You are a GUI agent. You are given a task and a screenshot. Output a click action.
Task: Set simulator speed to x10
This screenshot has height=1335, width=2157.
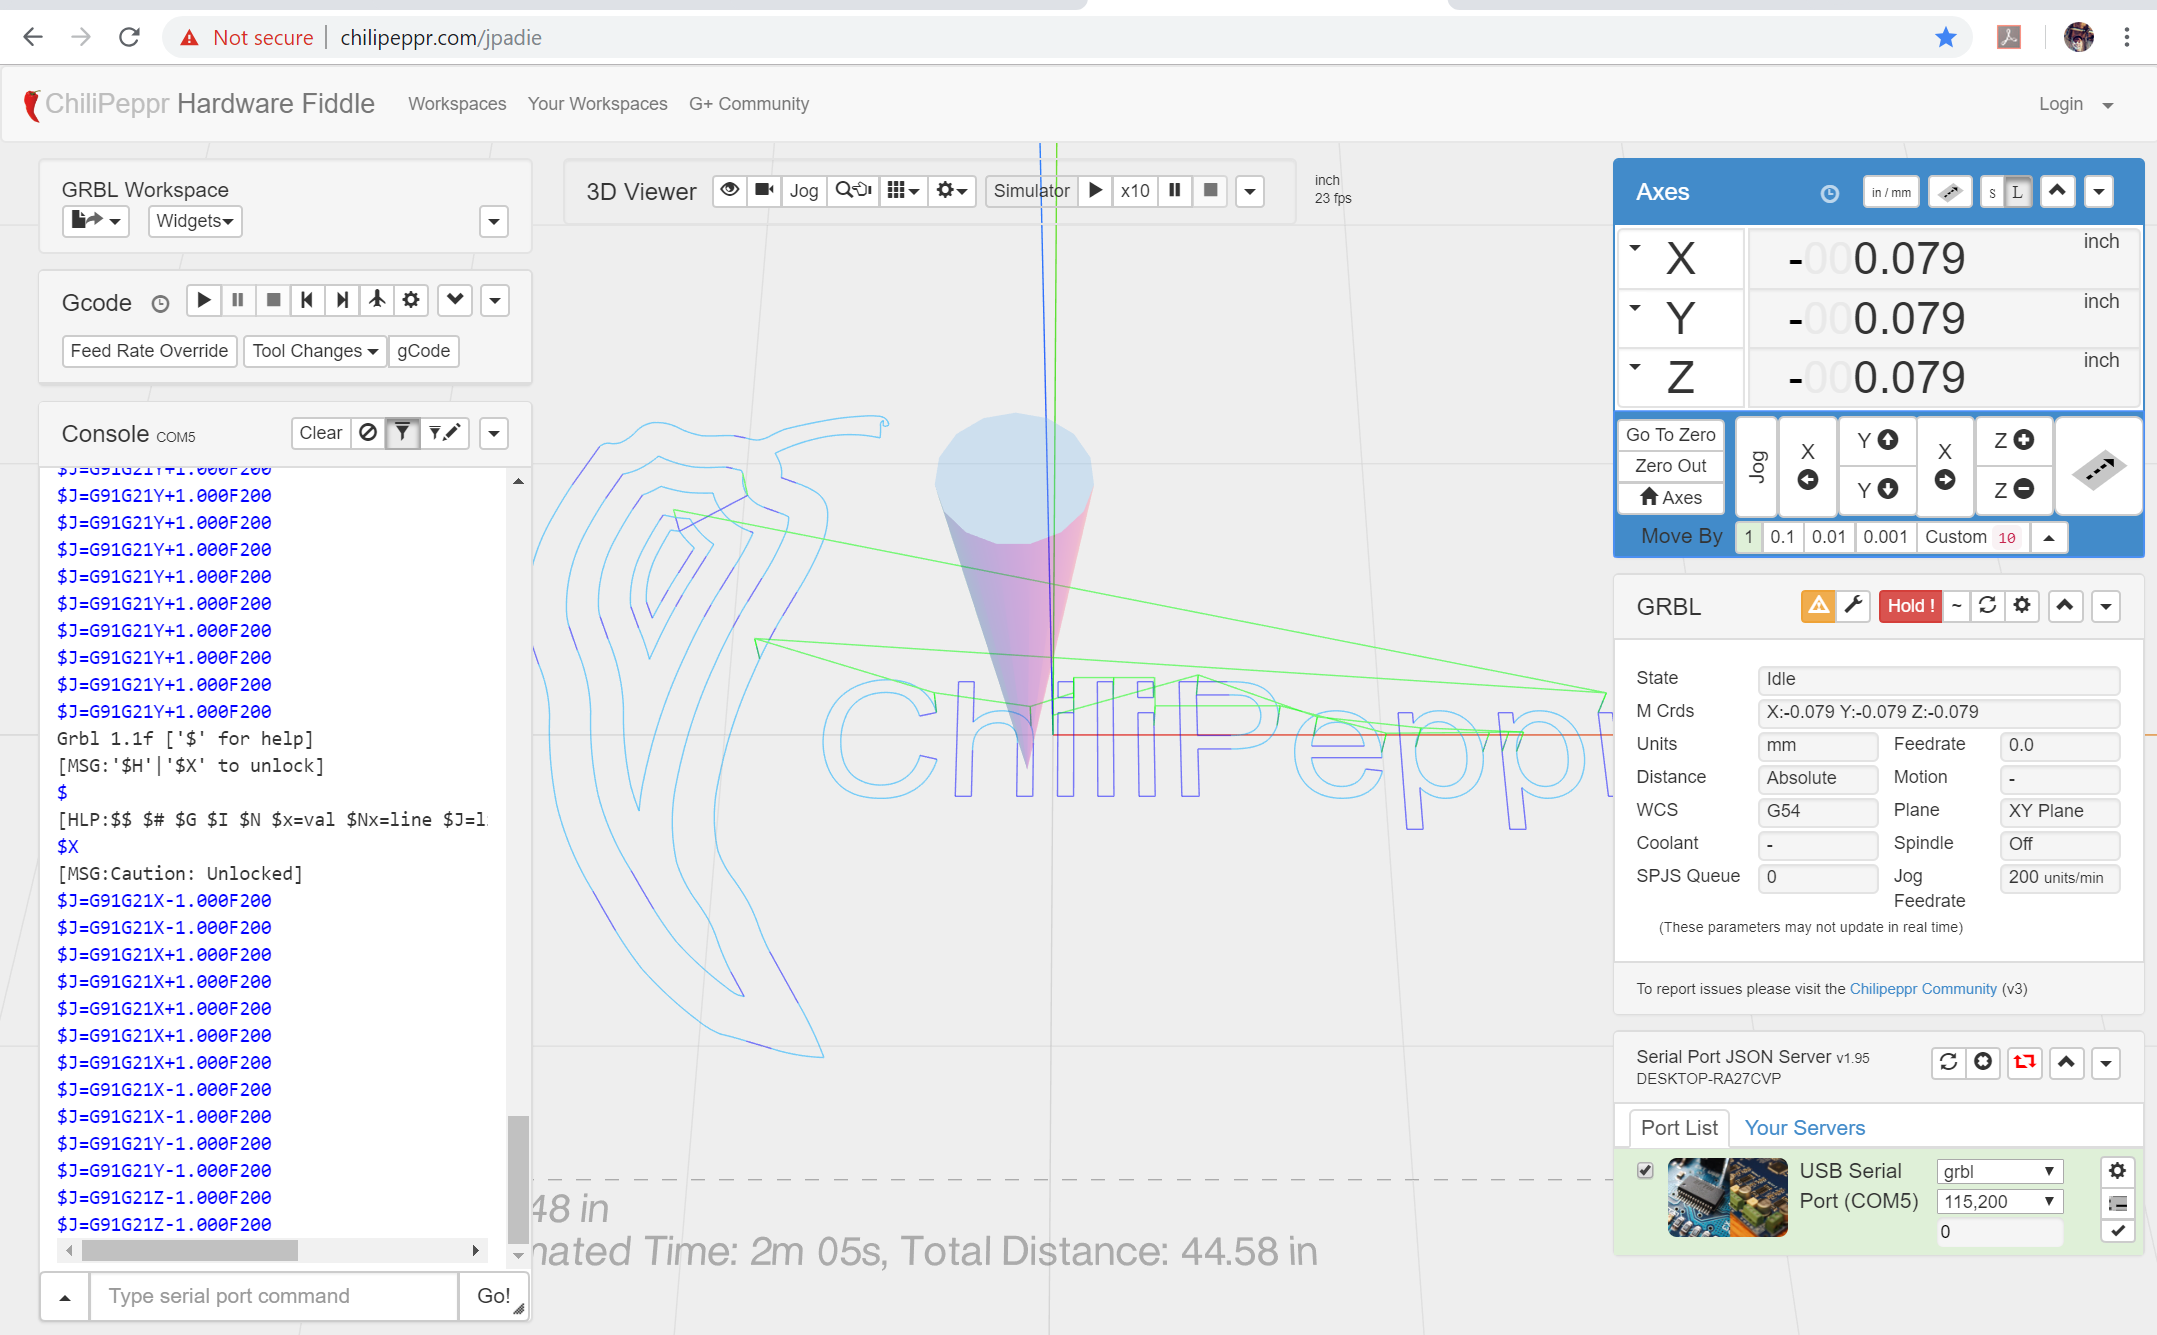tap(1135, 190)
